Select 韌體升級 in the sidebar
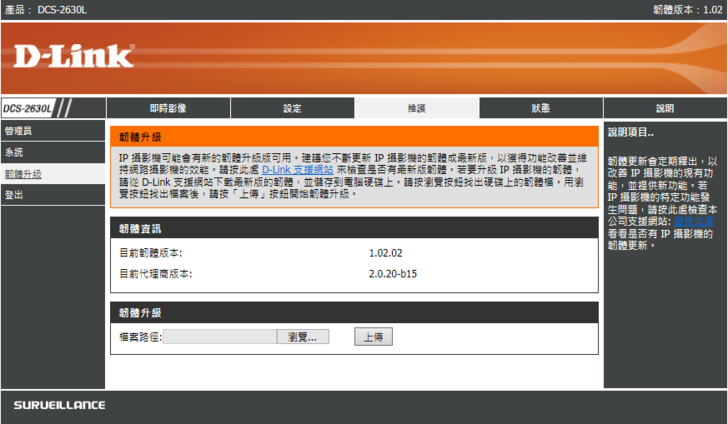728x424 pixels. click(x=53, y=174)
